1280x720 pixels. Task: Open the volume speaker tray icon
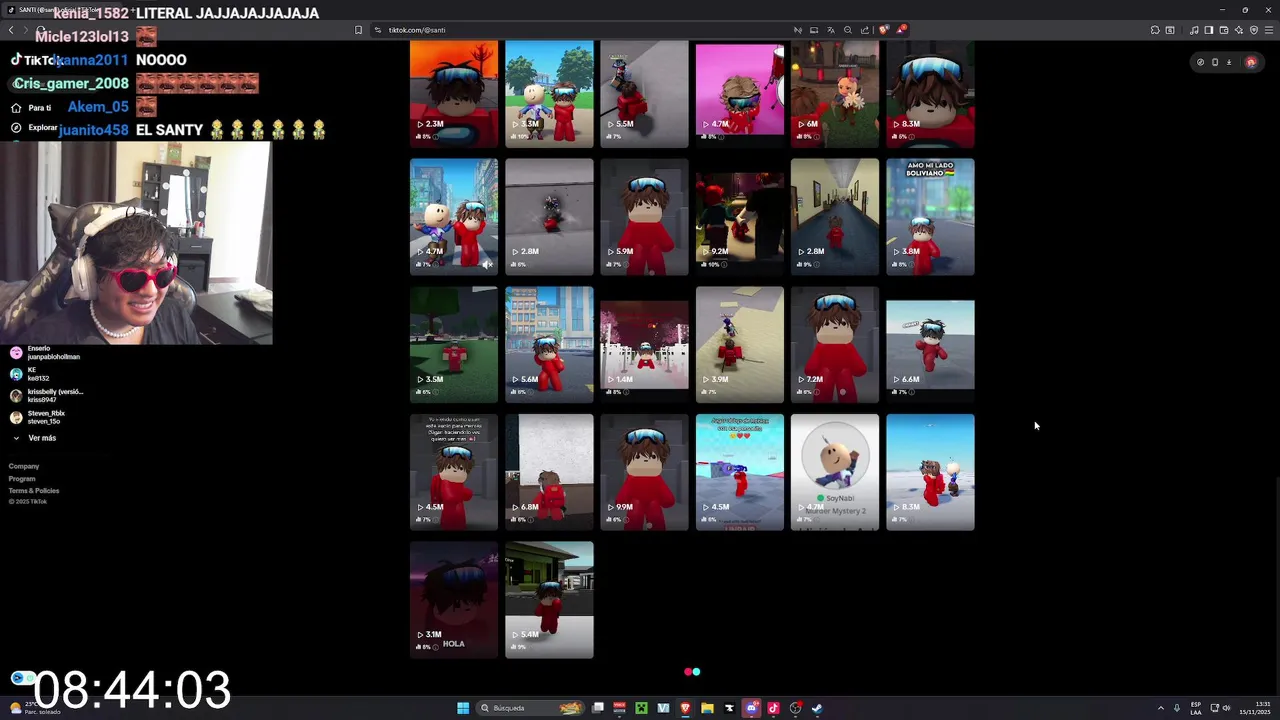point(1227,708)
